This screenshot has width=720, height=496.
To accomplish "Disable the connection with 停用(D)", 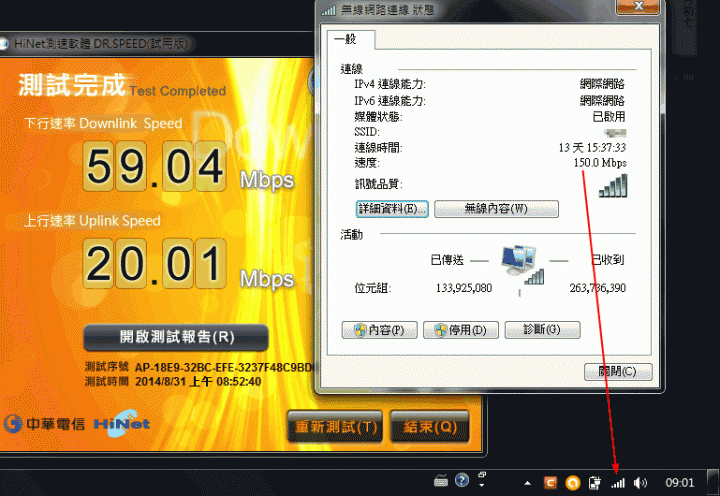I will tap(461, 330).
